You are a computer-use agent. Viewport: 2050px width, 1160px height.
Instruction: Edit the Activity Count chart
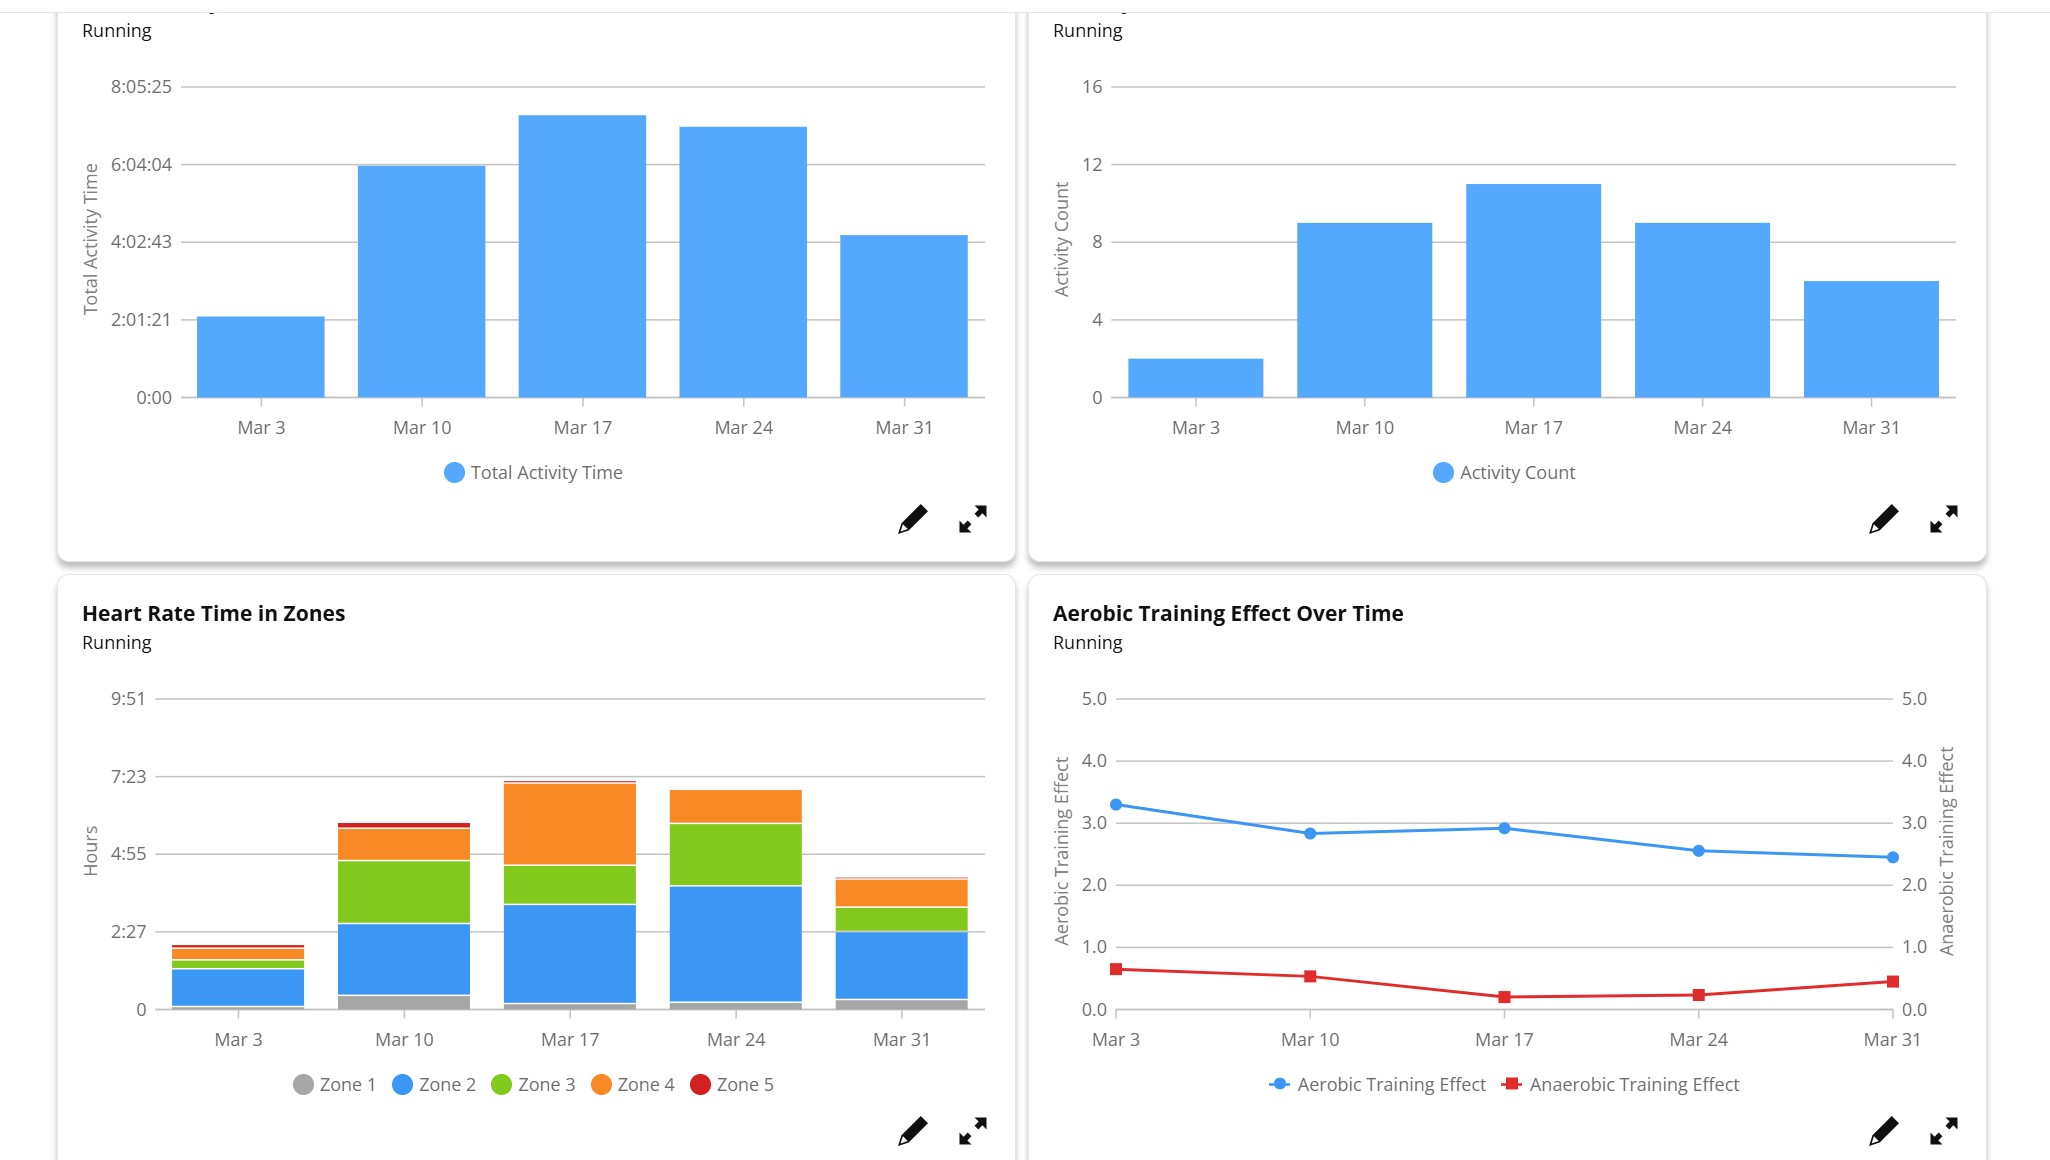tap(1883, 519)
